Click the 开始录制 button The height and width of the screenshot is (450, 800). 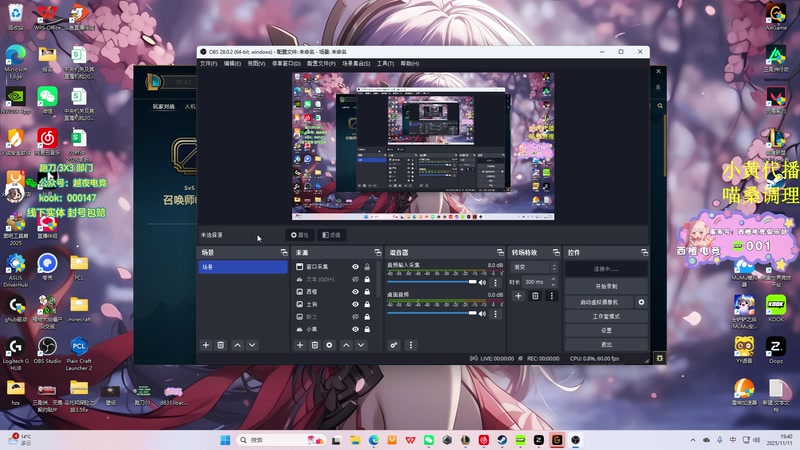[x=606, y=286]
